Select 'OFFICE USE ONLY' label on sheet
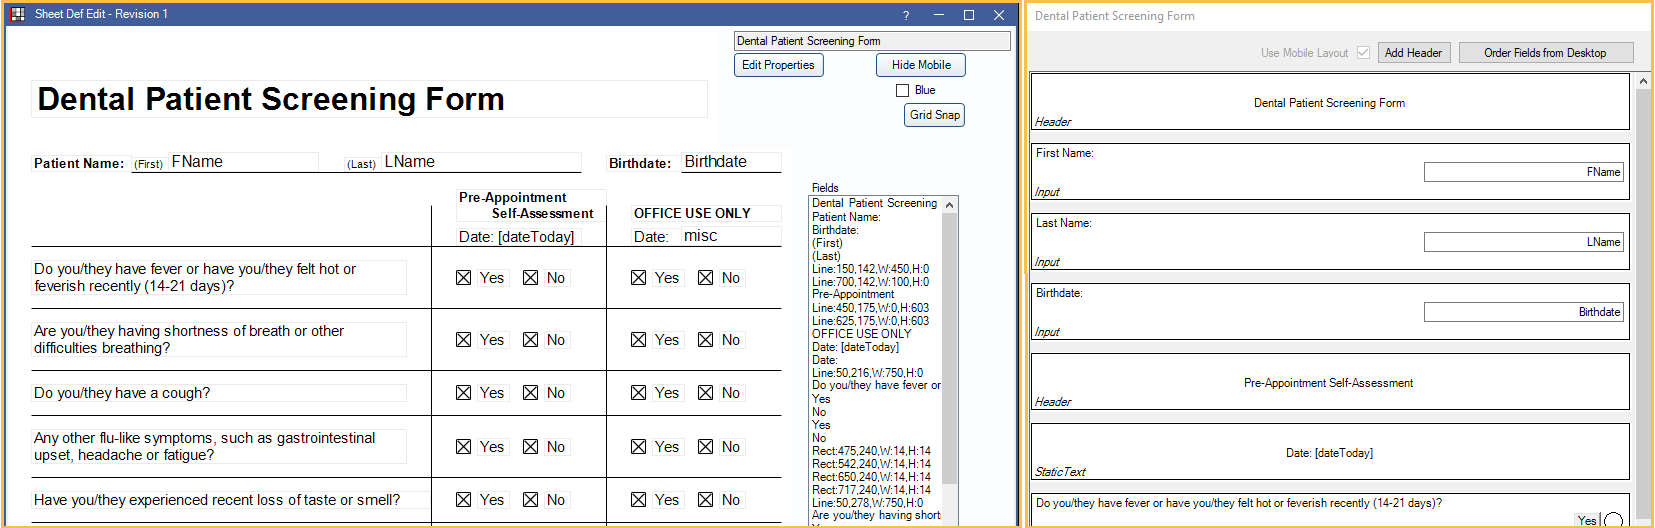The height and width of the screenshot is (528, 1655). (706, 213)
